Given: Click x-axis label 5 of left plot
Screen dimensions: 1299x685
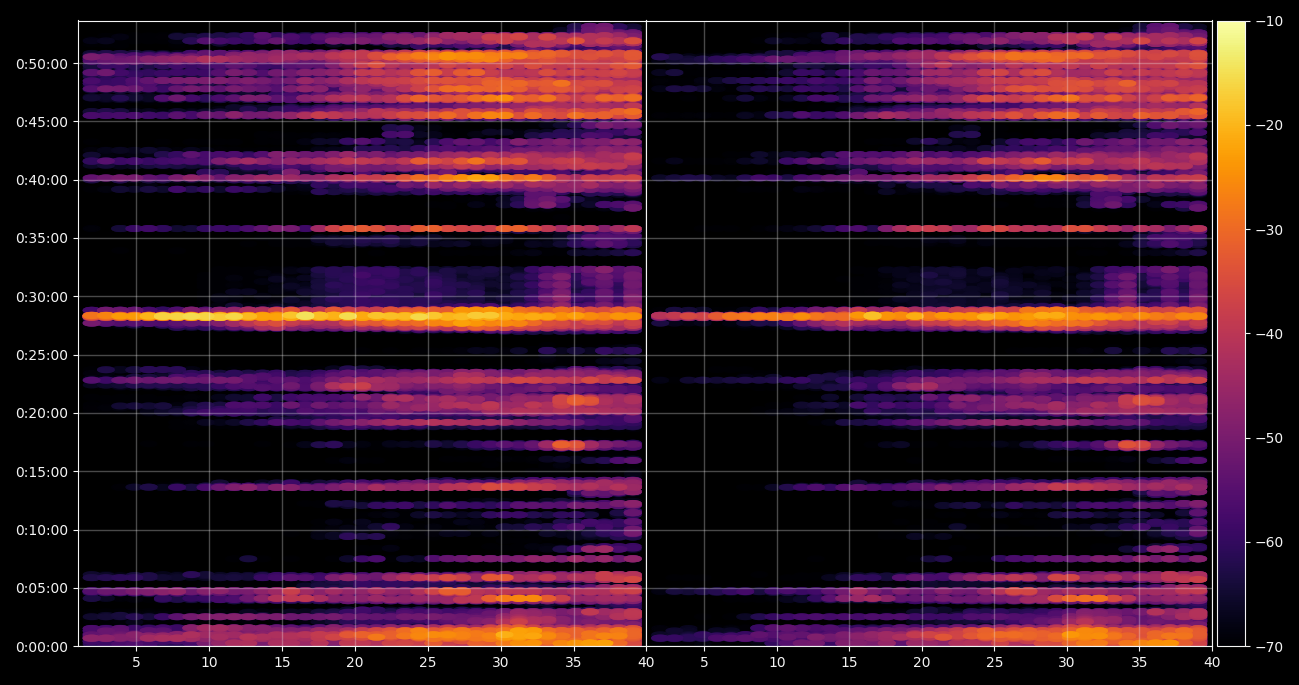Looking at the screenshot, I should point(136,662).
